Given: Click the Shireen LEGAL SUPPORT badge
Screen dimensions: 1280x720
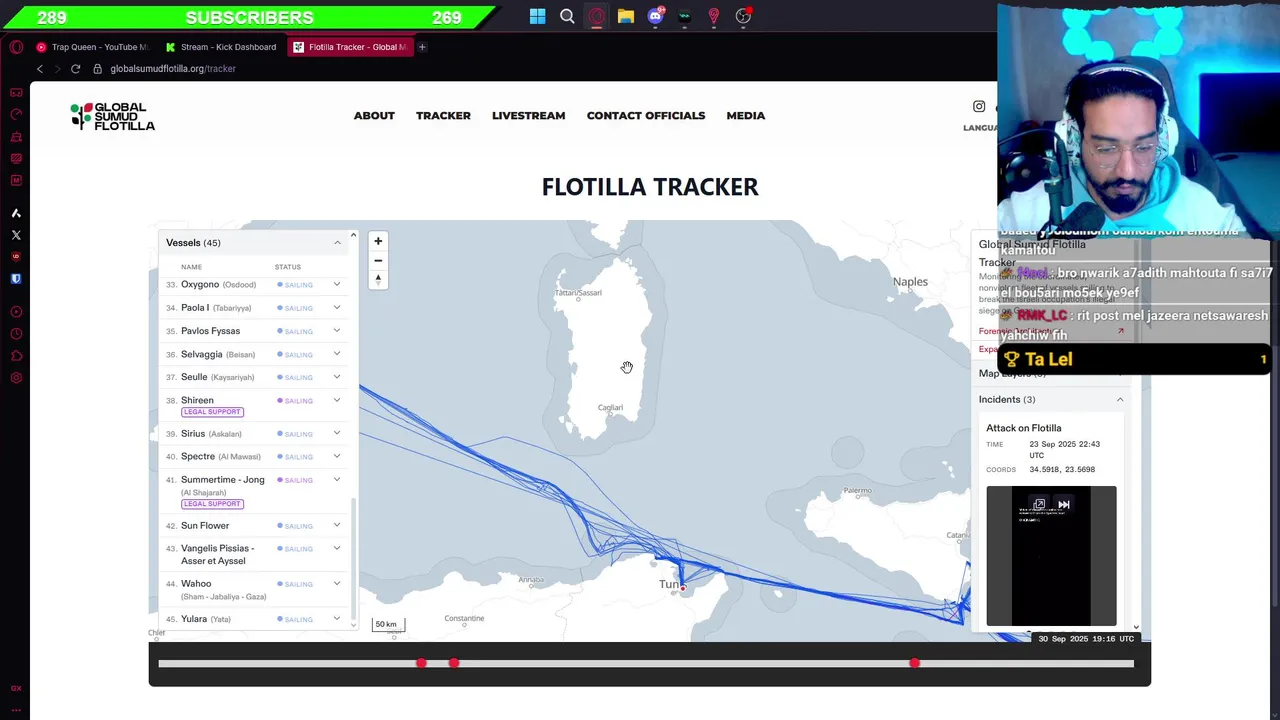Looking at the screenshot, I should [212, 412].
